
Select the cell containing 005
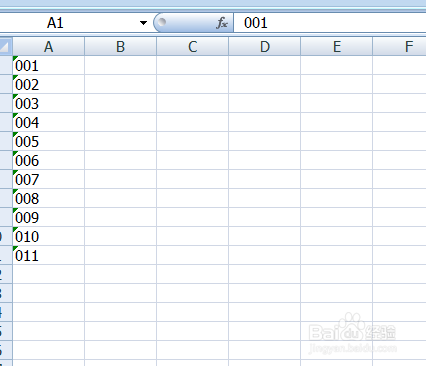tap(48, 141)
